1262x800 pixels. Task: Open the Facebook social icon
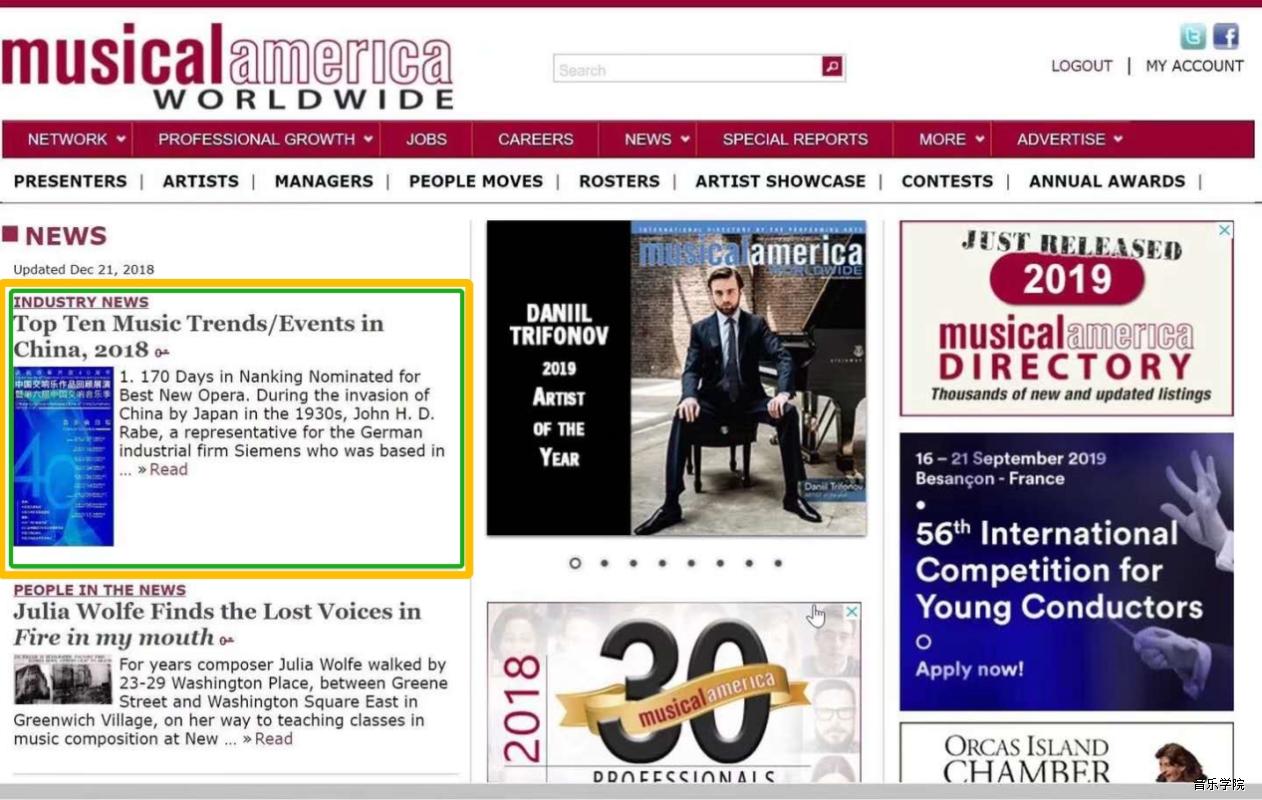point(1226,37)
